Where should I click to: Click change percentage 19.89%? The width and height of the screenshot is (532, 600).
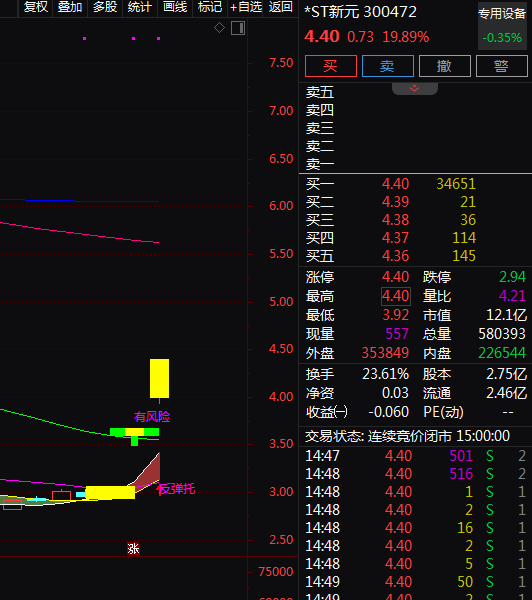tap(406, 37)
